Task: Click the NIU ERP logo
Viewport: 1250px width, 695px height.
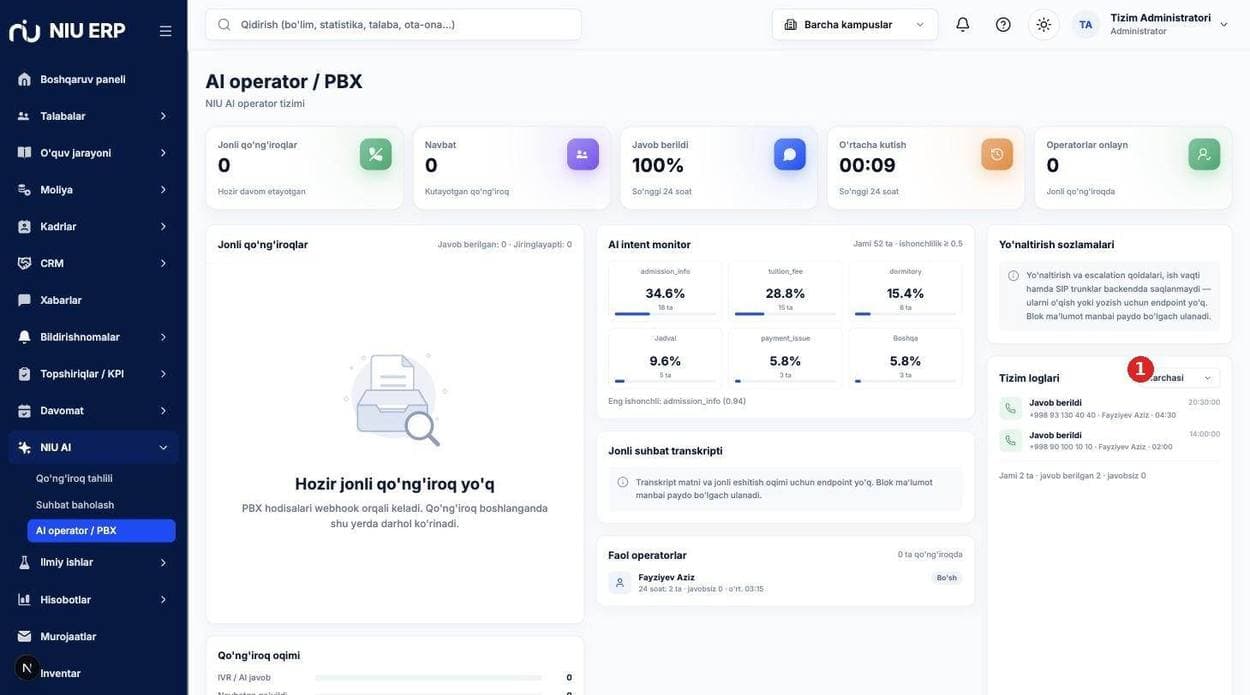Action: [67, 30]
